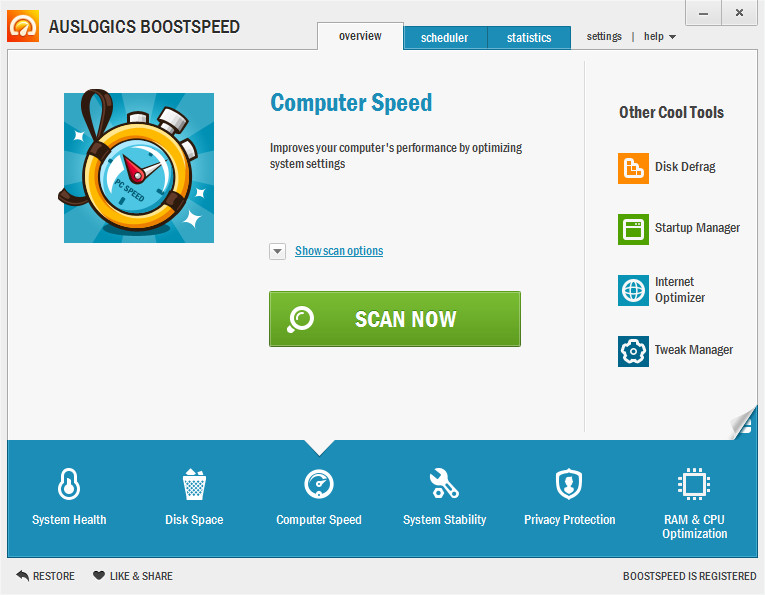Screen dimensions: 765x595
Task: Click the Startup Manager label
Action: tap(697, 228)
